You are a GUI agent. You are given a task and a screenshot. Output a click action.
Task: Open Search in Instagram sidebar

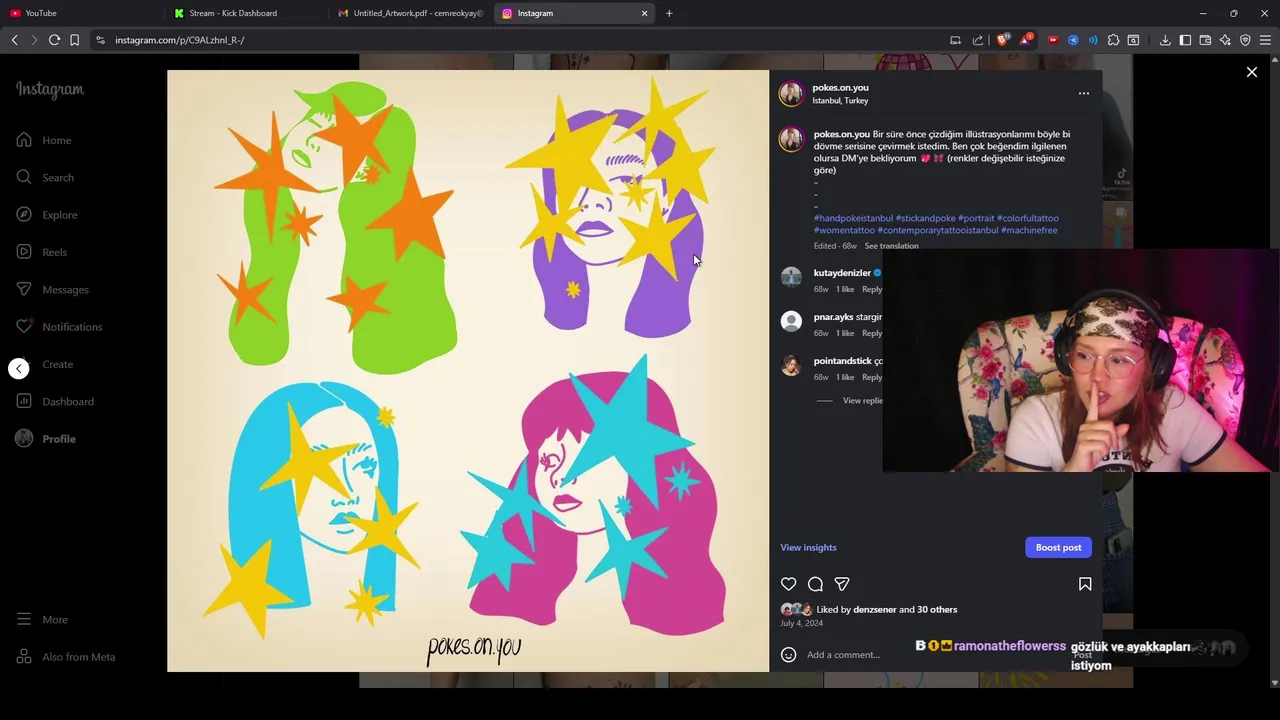(x=45, y=177)
